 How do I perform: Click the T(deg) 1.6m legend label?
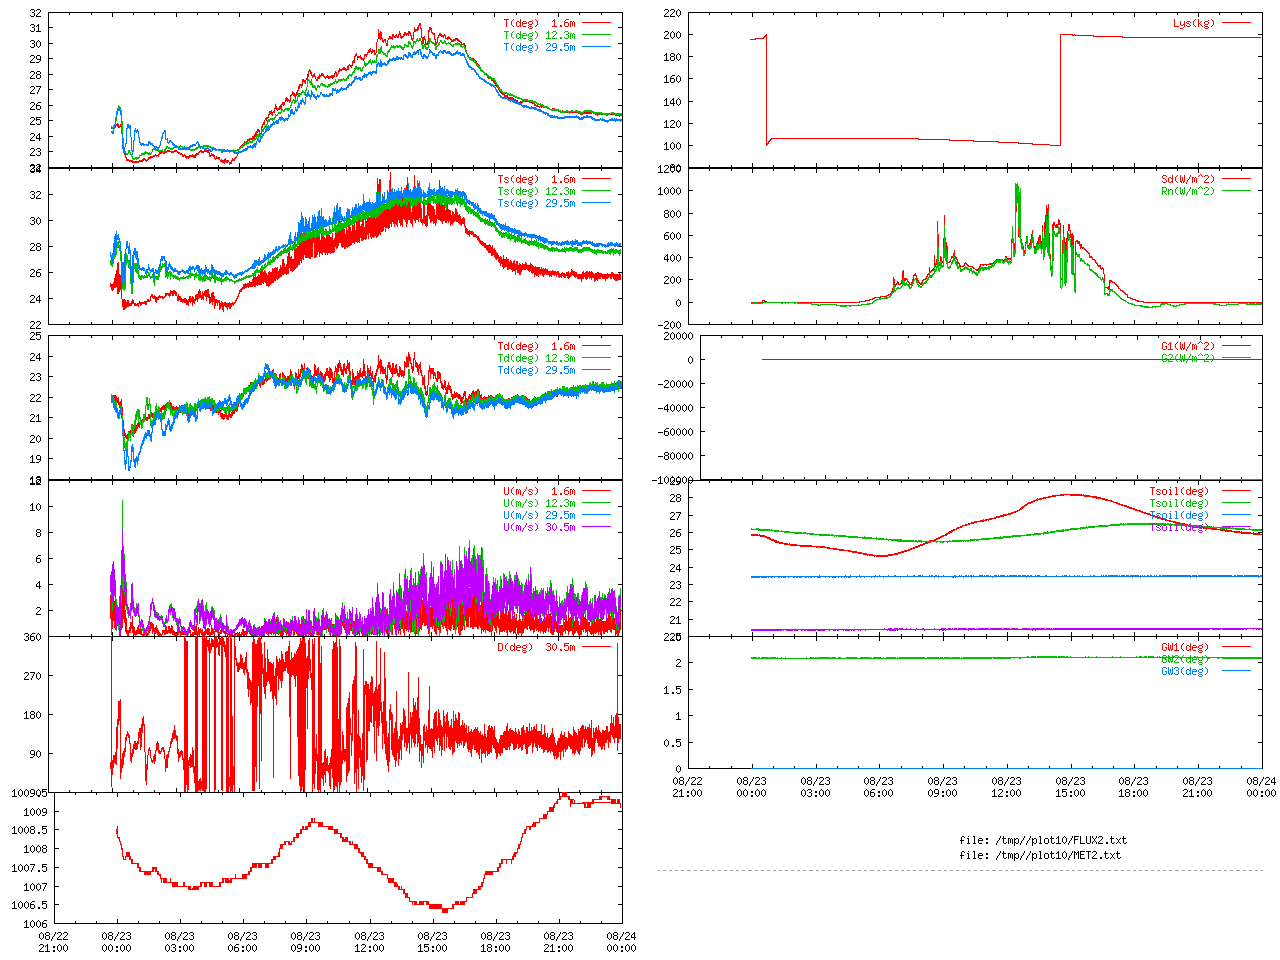click(540, 23)
